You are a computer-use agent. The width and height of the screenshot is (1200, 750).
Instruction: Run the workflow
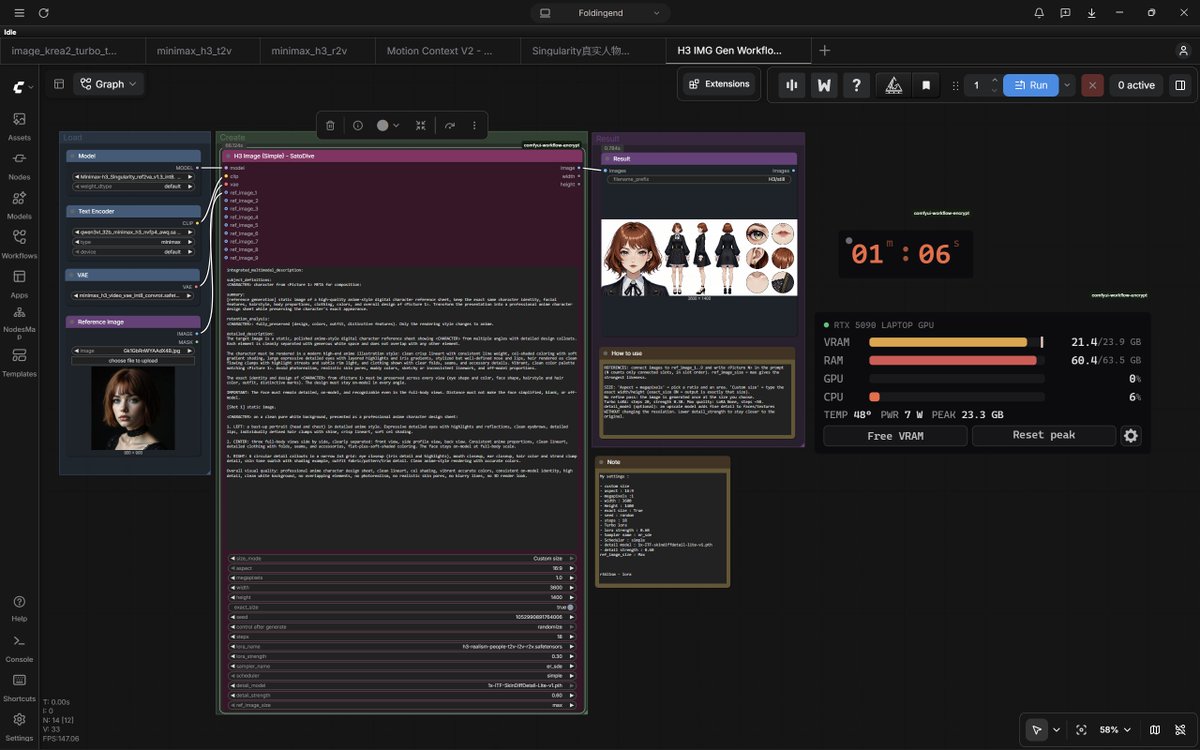click(x=1030, y=85)
